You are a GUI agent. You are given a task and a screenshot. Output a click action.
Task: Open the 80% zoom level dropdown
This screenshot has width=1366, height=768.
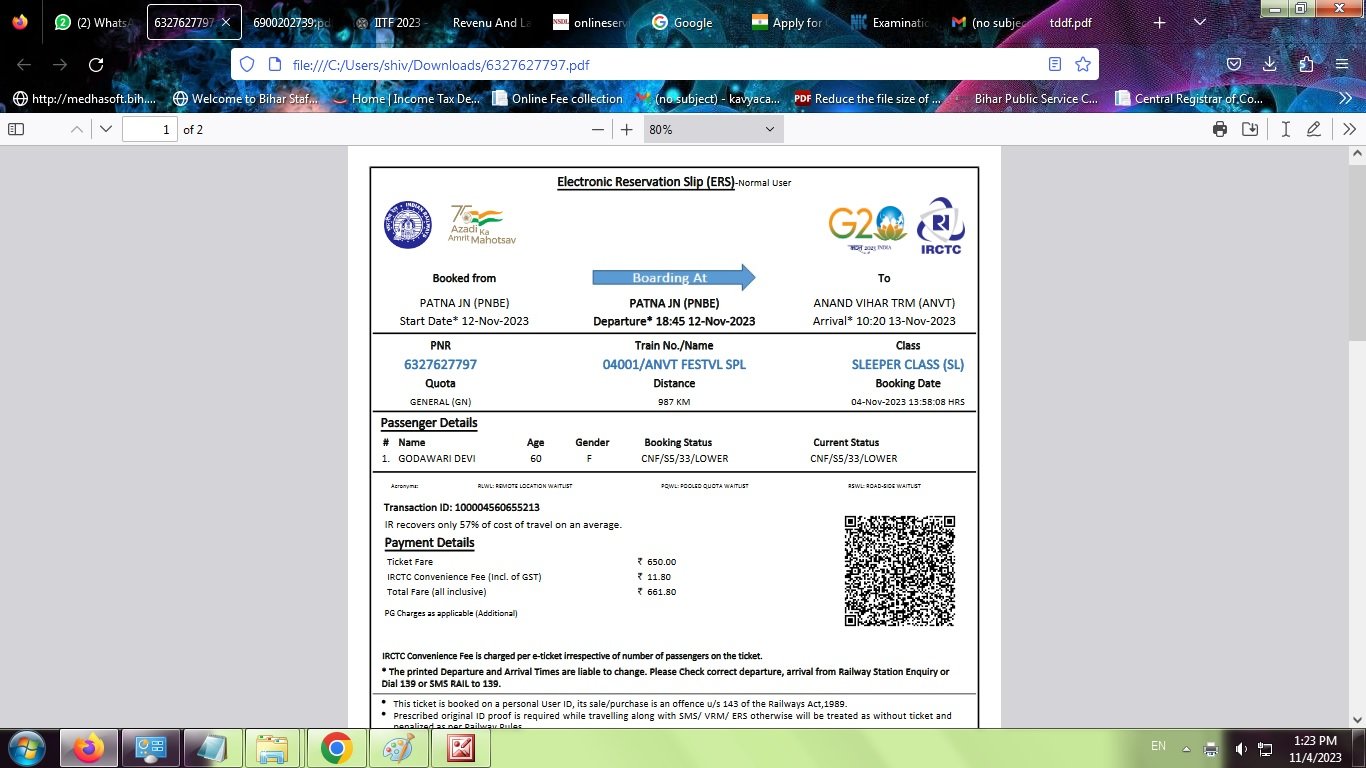point(713,129)
